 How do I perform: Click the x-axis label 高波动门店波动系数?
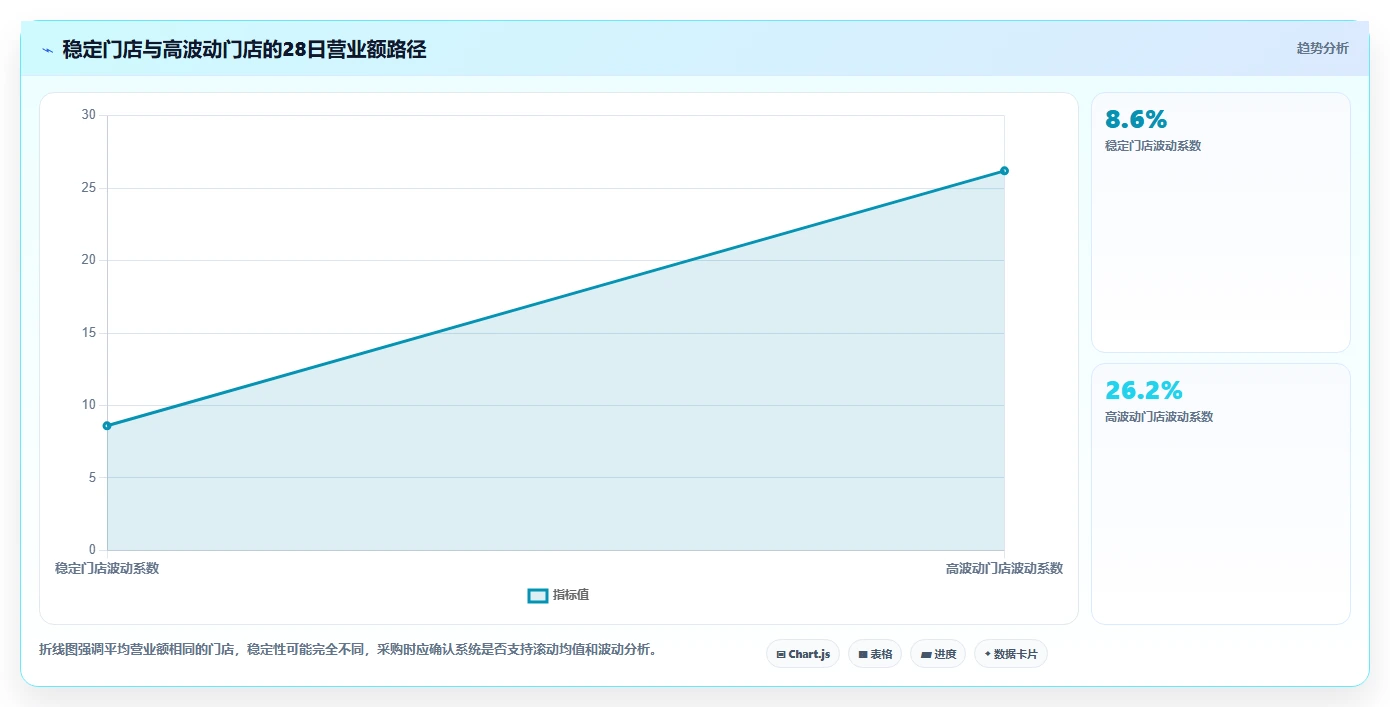(1004, 568)
